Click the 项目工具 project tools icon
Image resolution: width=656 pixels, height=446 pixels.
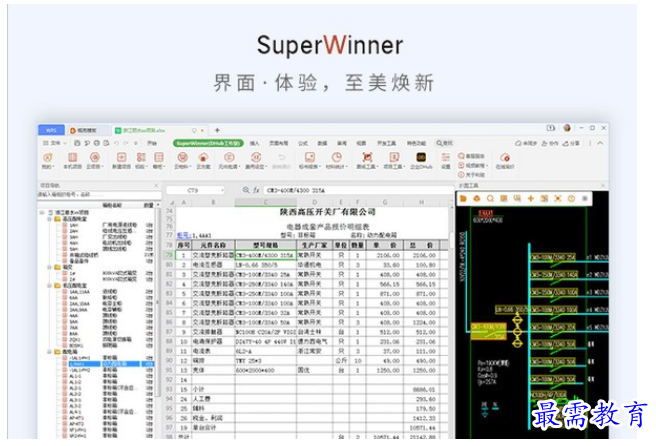394,161
